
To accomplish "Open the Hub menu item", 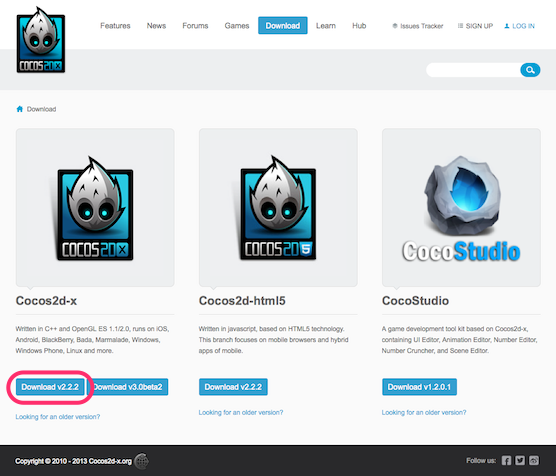I will pos(359,26).
